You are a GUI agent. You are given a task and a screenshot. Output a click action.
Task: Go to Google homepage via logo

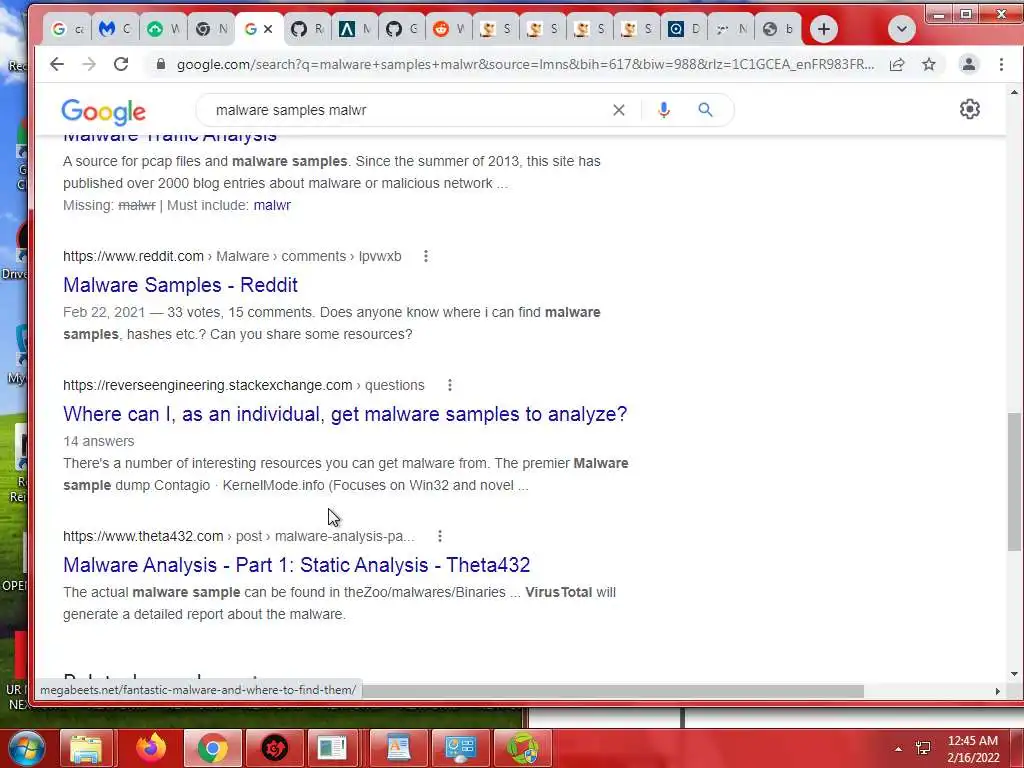point(103,112)
